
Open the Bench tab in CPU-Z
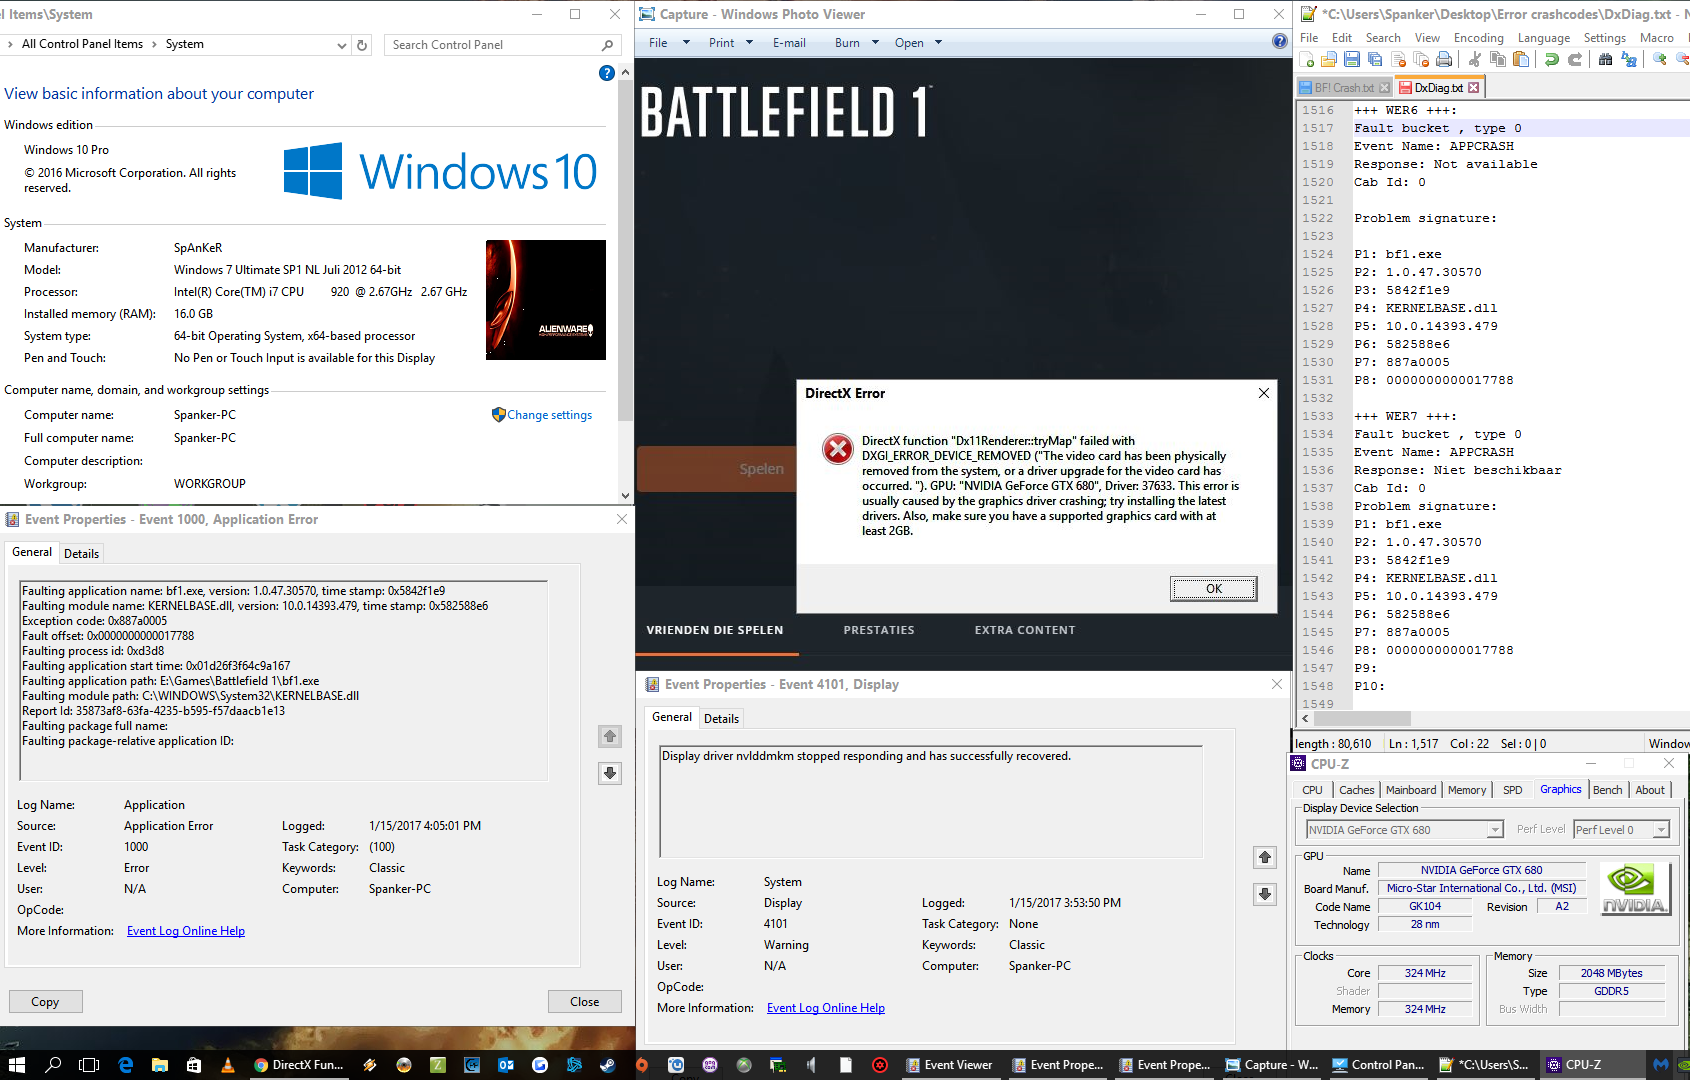(x=1607, y=790)
